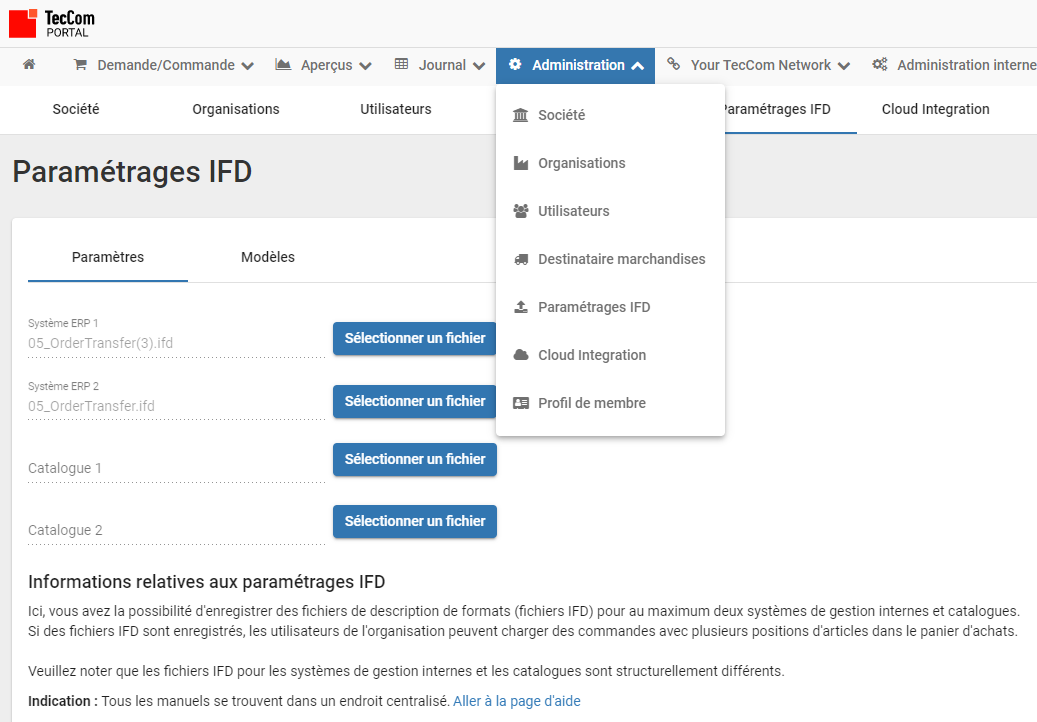Switch to the Modèles tab
The image size is (1037, 722).
(x=268, y=257)
